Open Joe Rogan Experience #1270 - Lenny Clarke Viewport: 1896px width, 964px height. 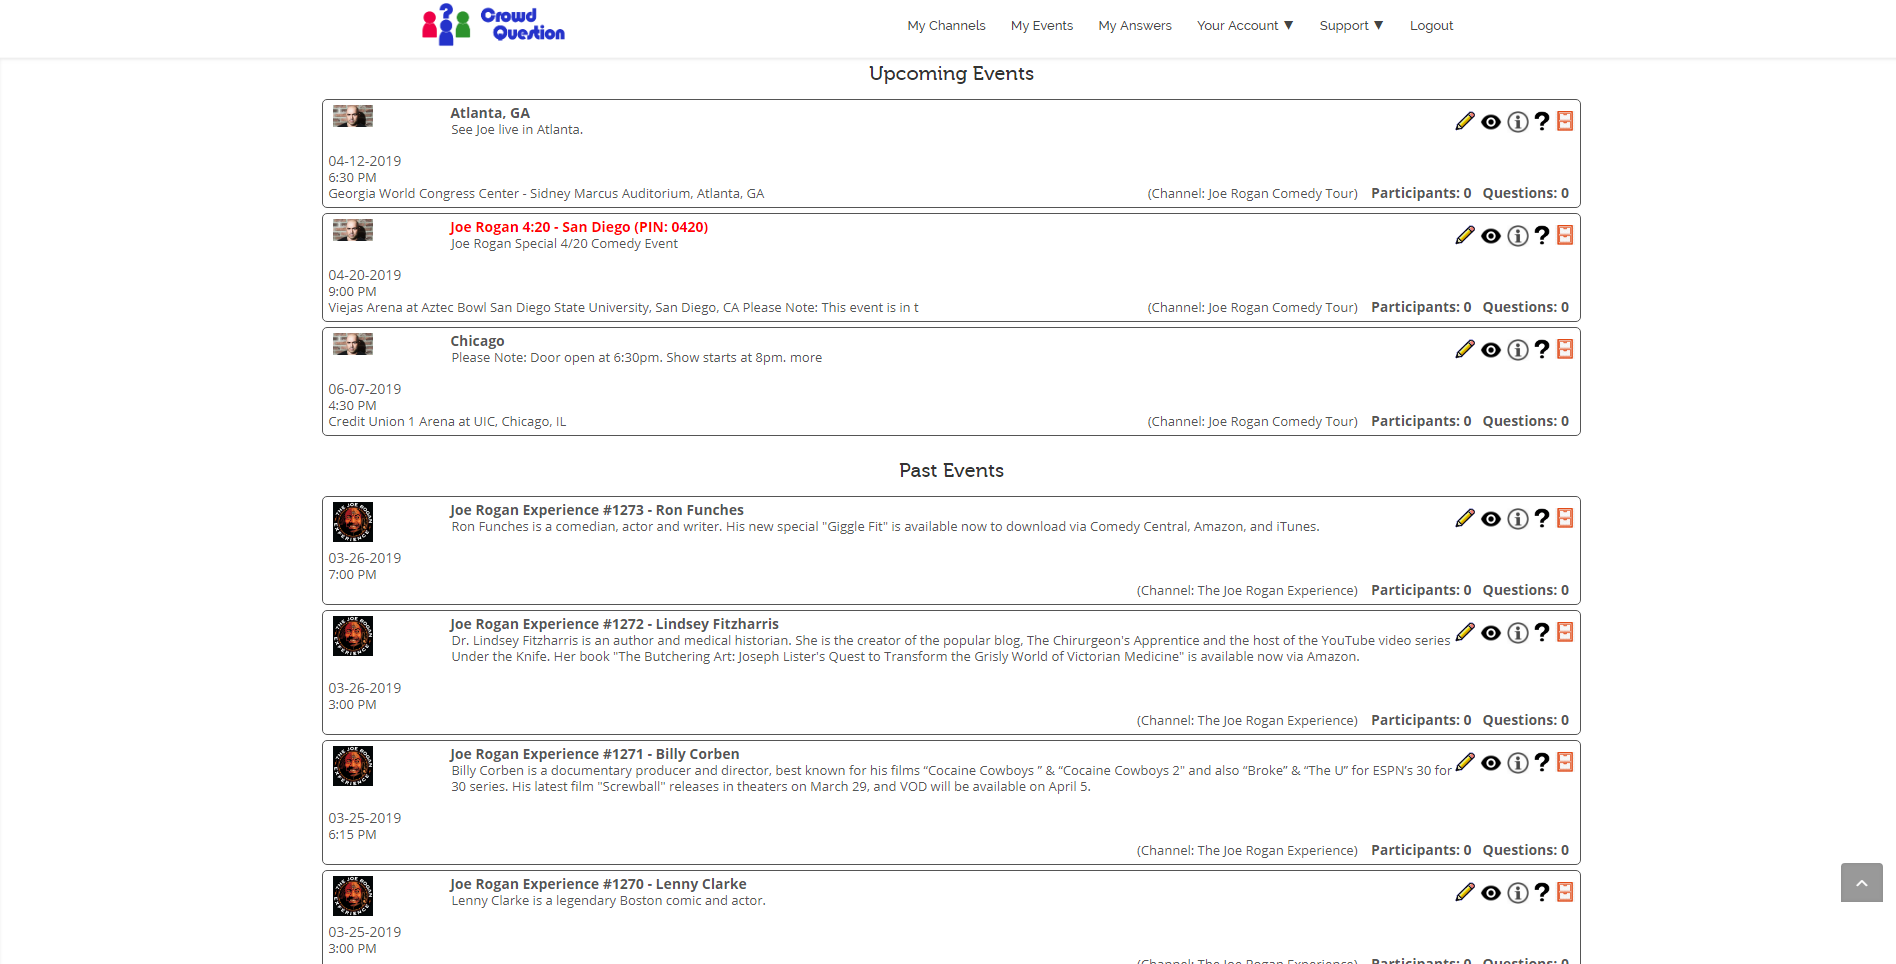[598, 884]
